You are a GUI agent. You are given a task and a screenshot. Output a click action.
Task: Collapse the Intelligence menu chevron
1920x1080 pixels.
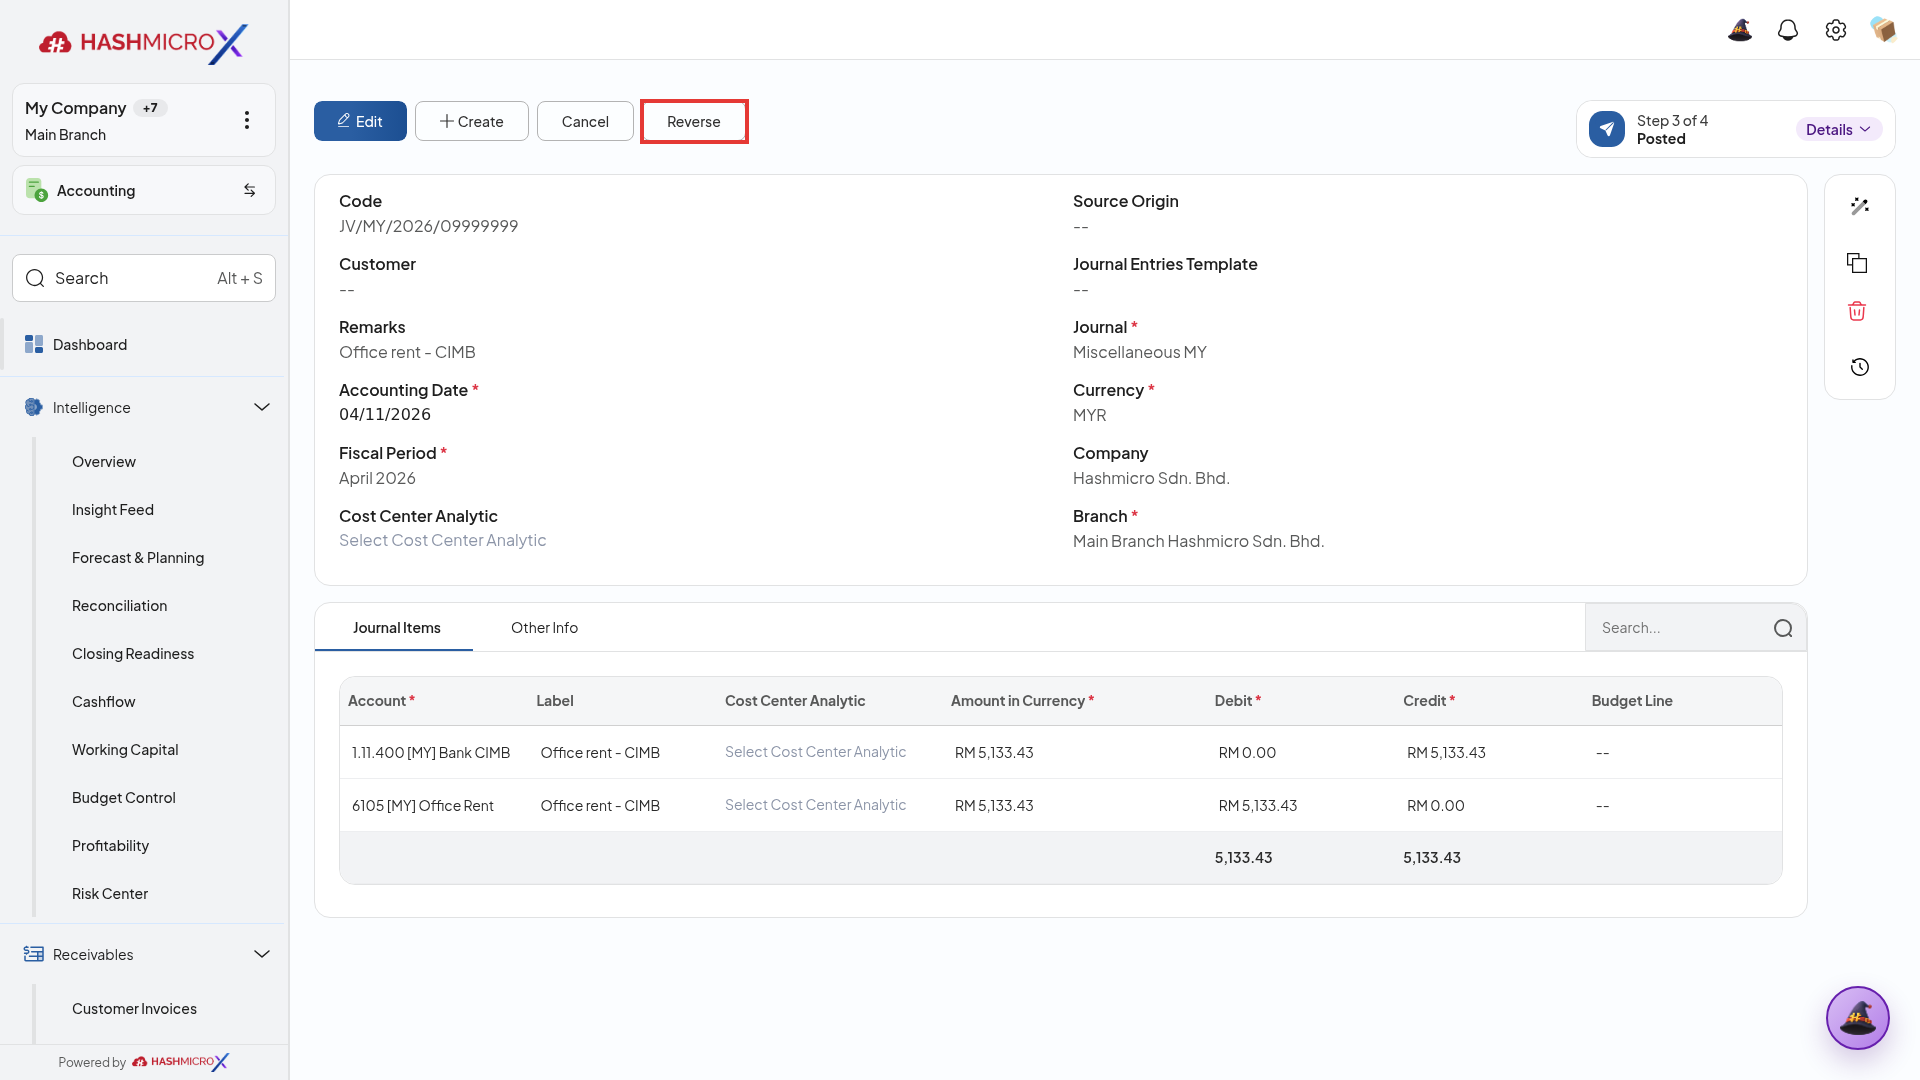click(262, 407)
